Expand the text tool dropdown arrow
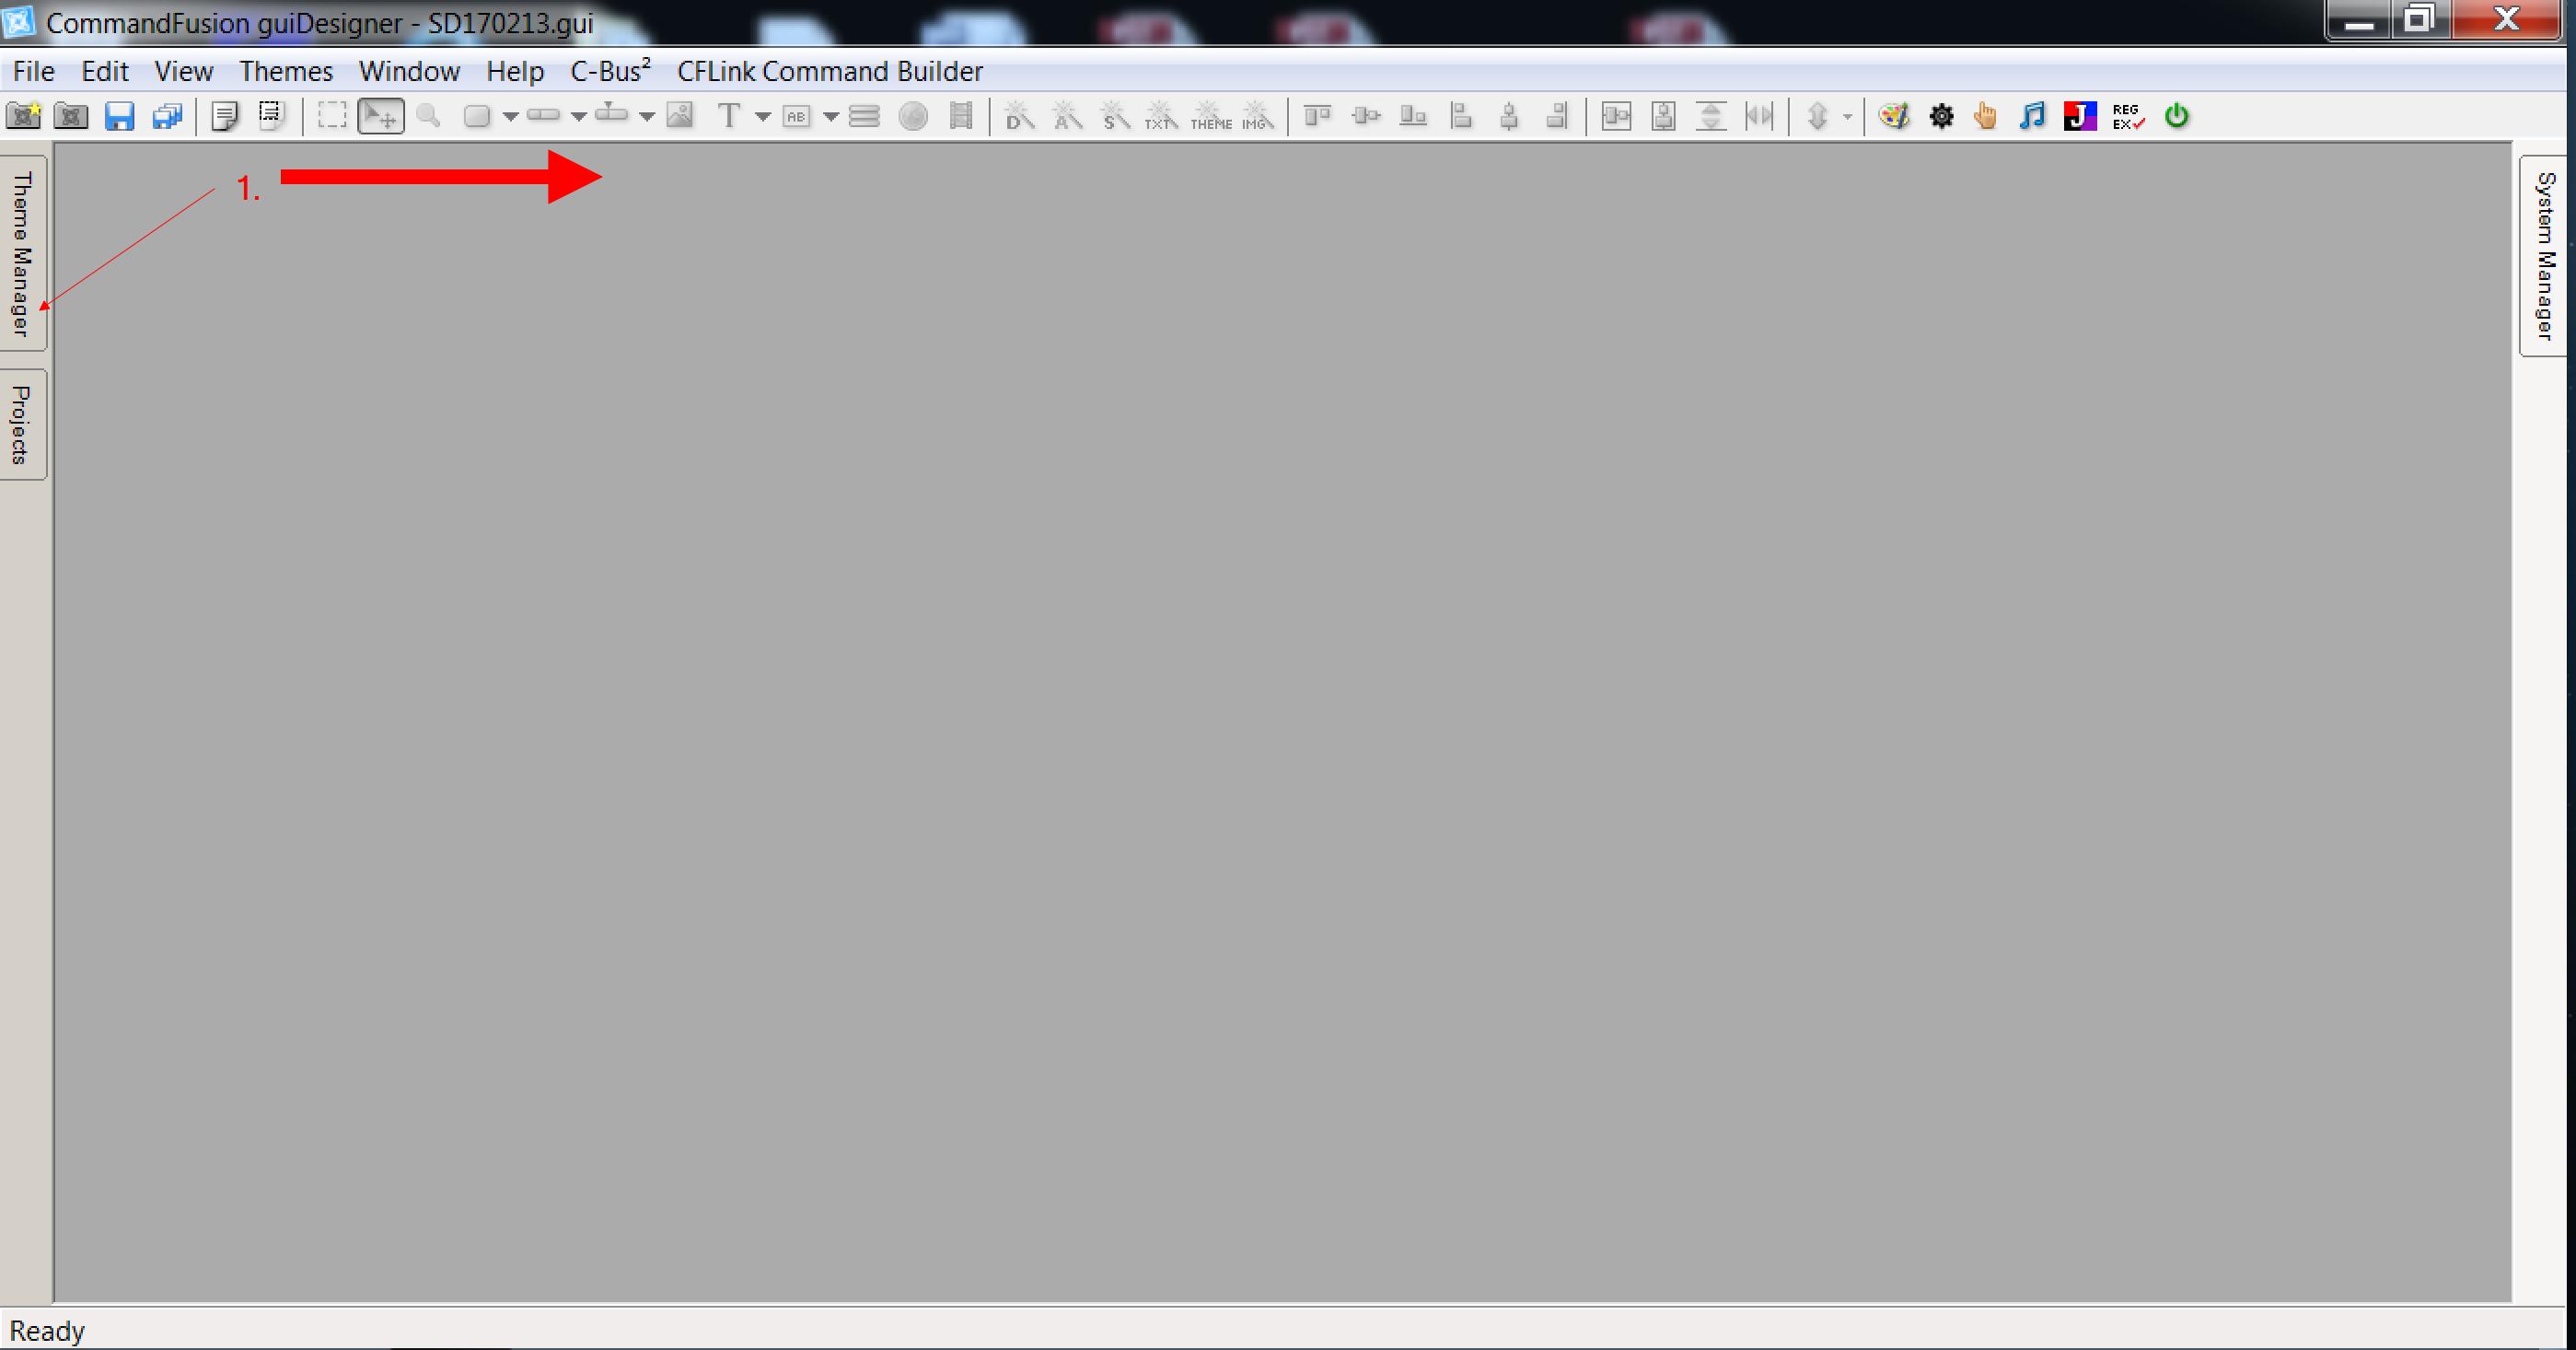2576x1350 pixels. 763,118
